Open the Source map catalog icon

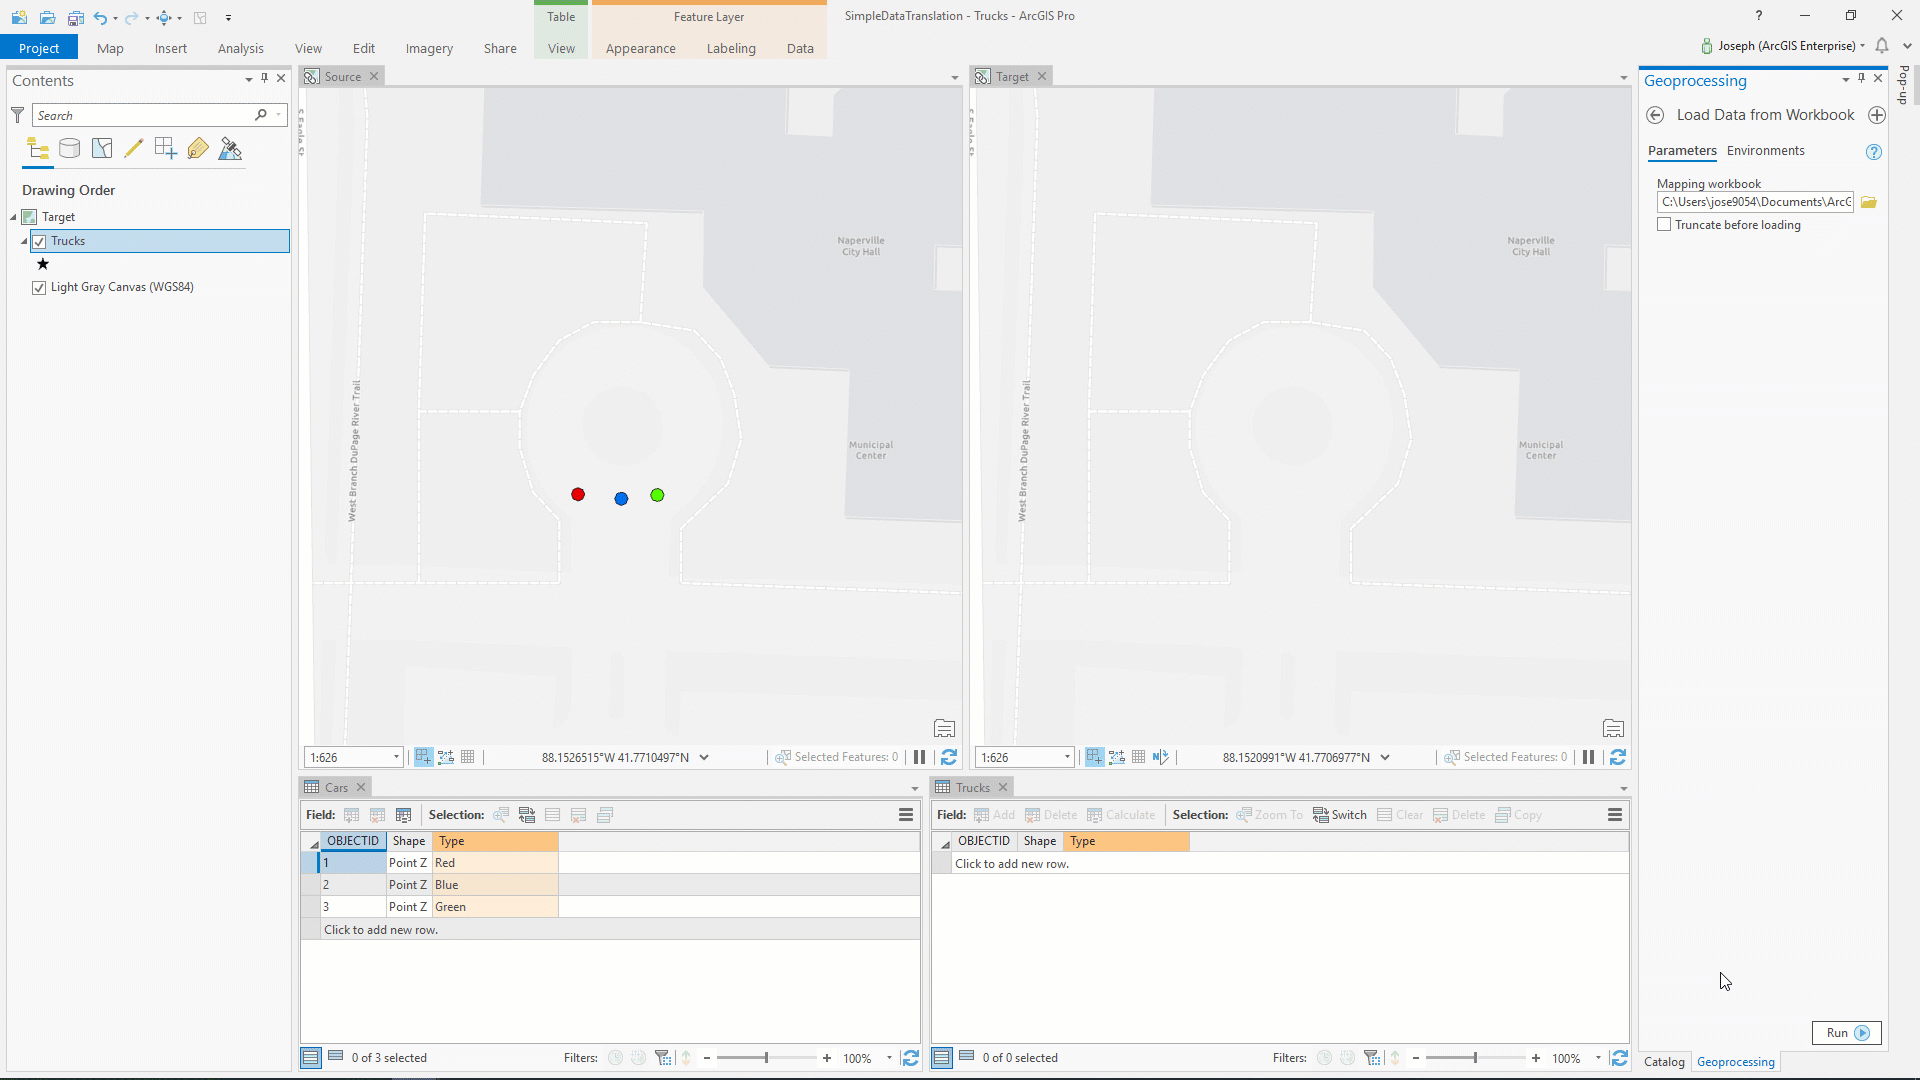(x=944, y=728)
